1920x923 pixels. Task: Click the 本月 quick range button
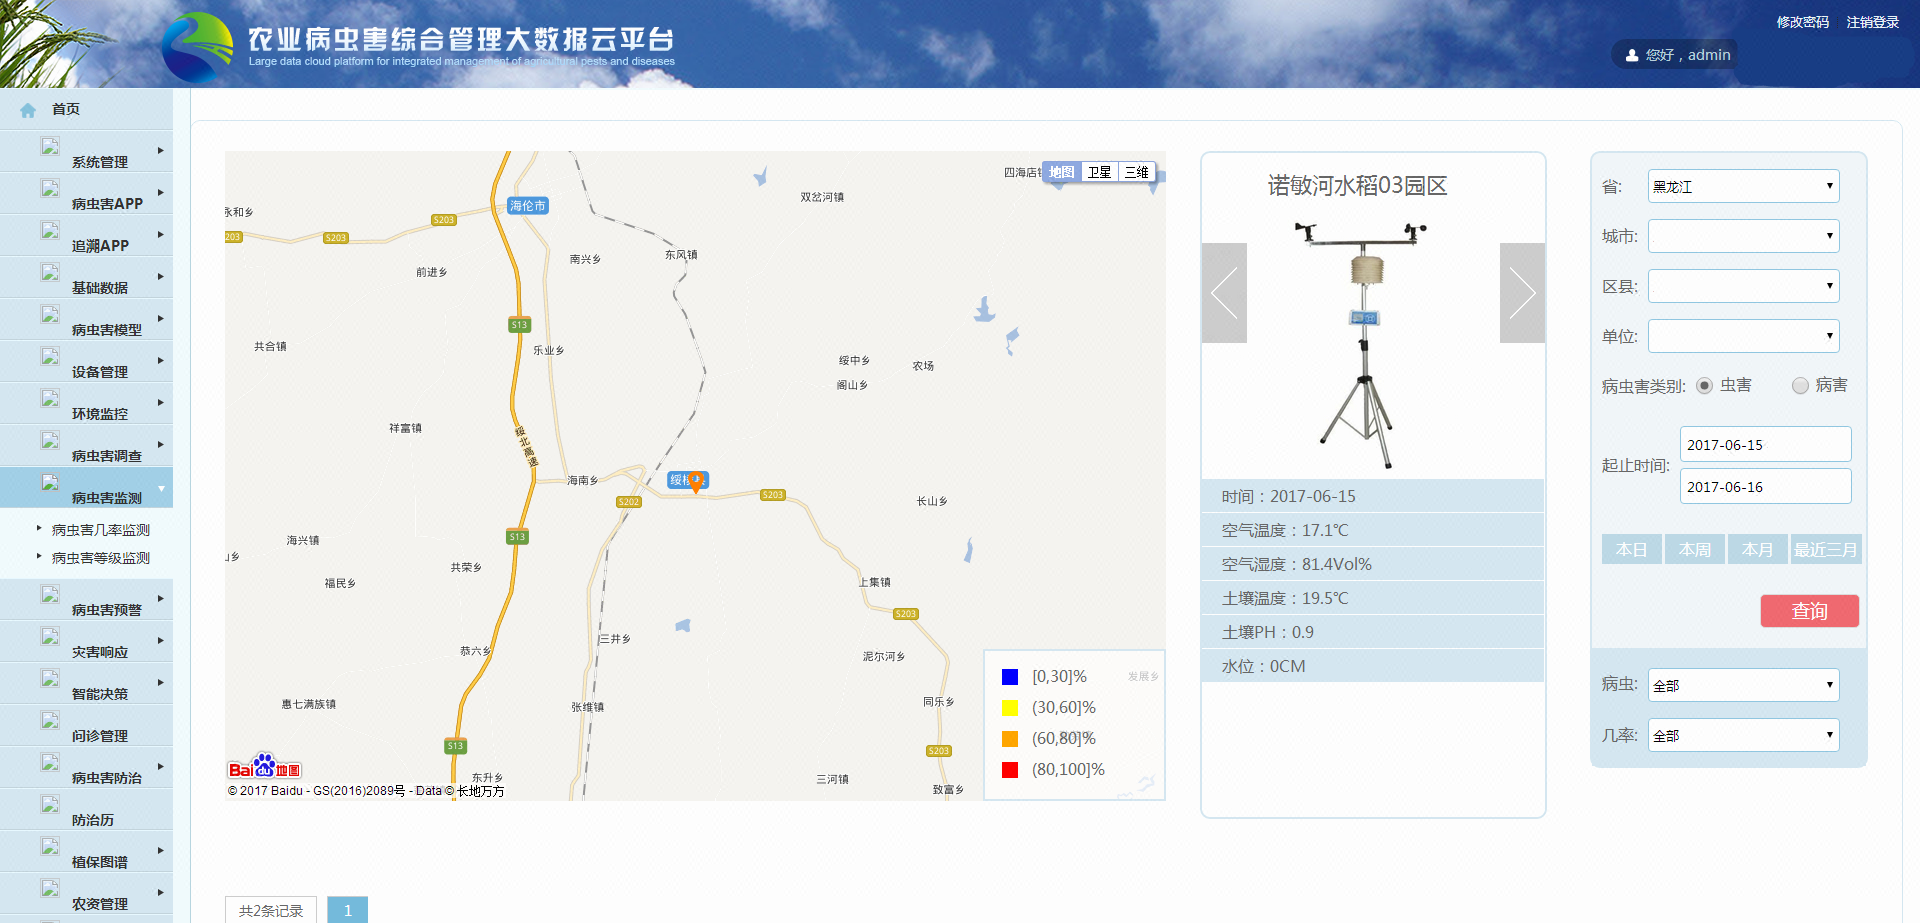coord(1757,549)
